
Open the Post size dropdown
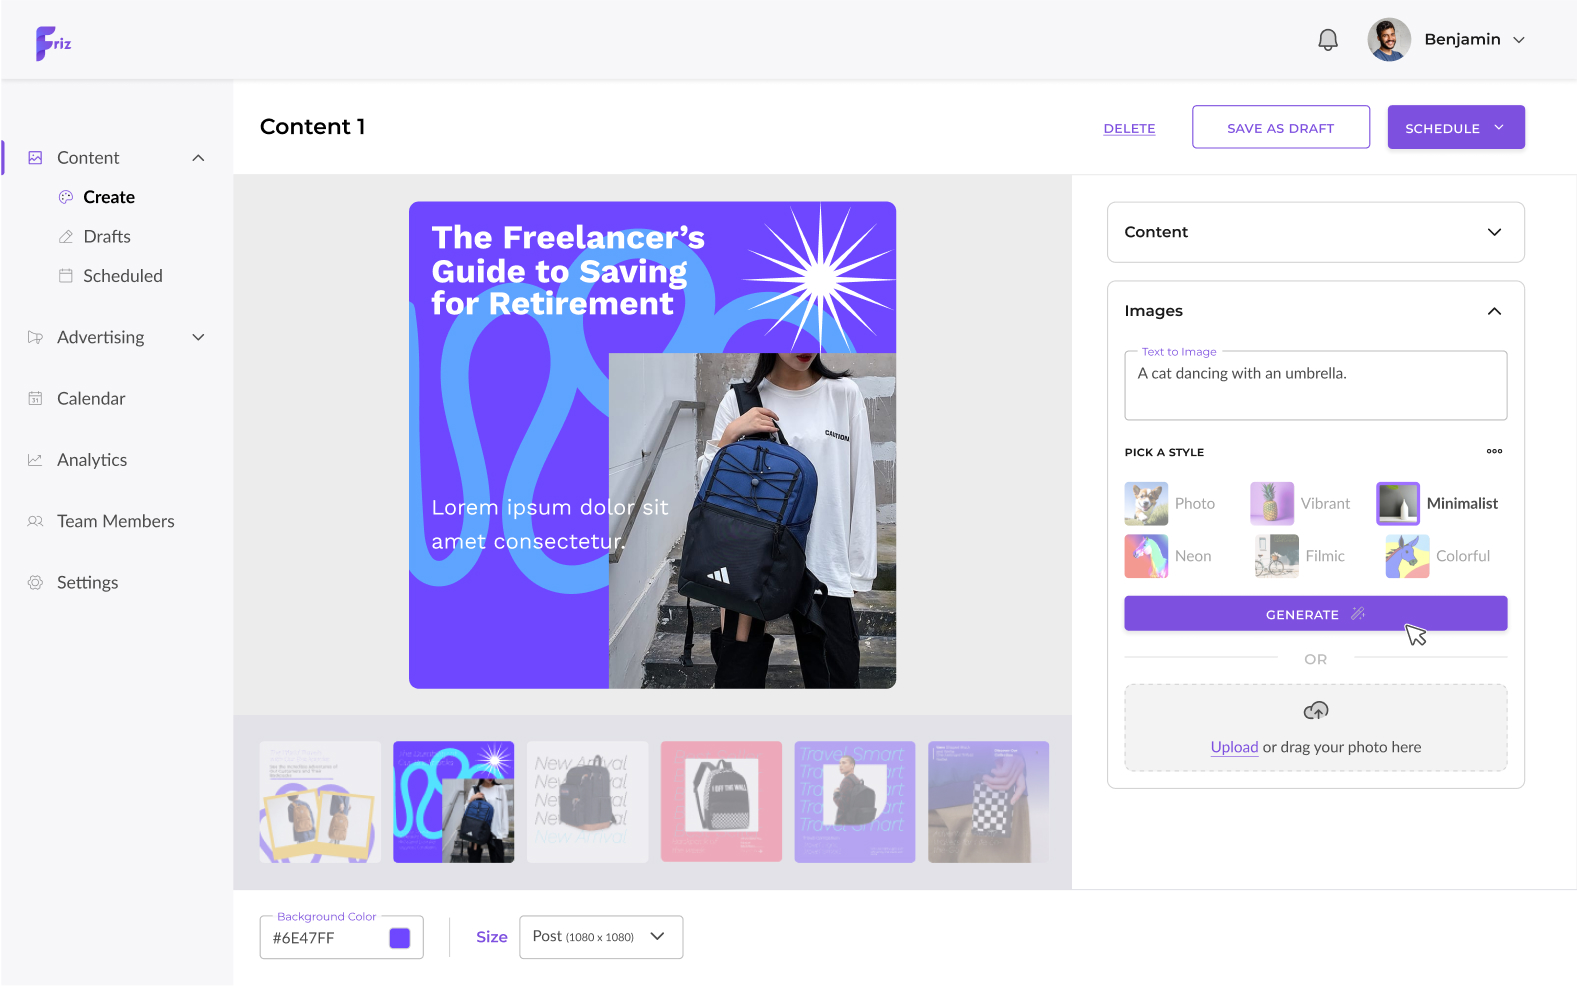[x=600, y=937]
